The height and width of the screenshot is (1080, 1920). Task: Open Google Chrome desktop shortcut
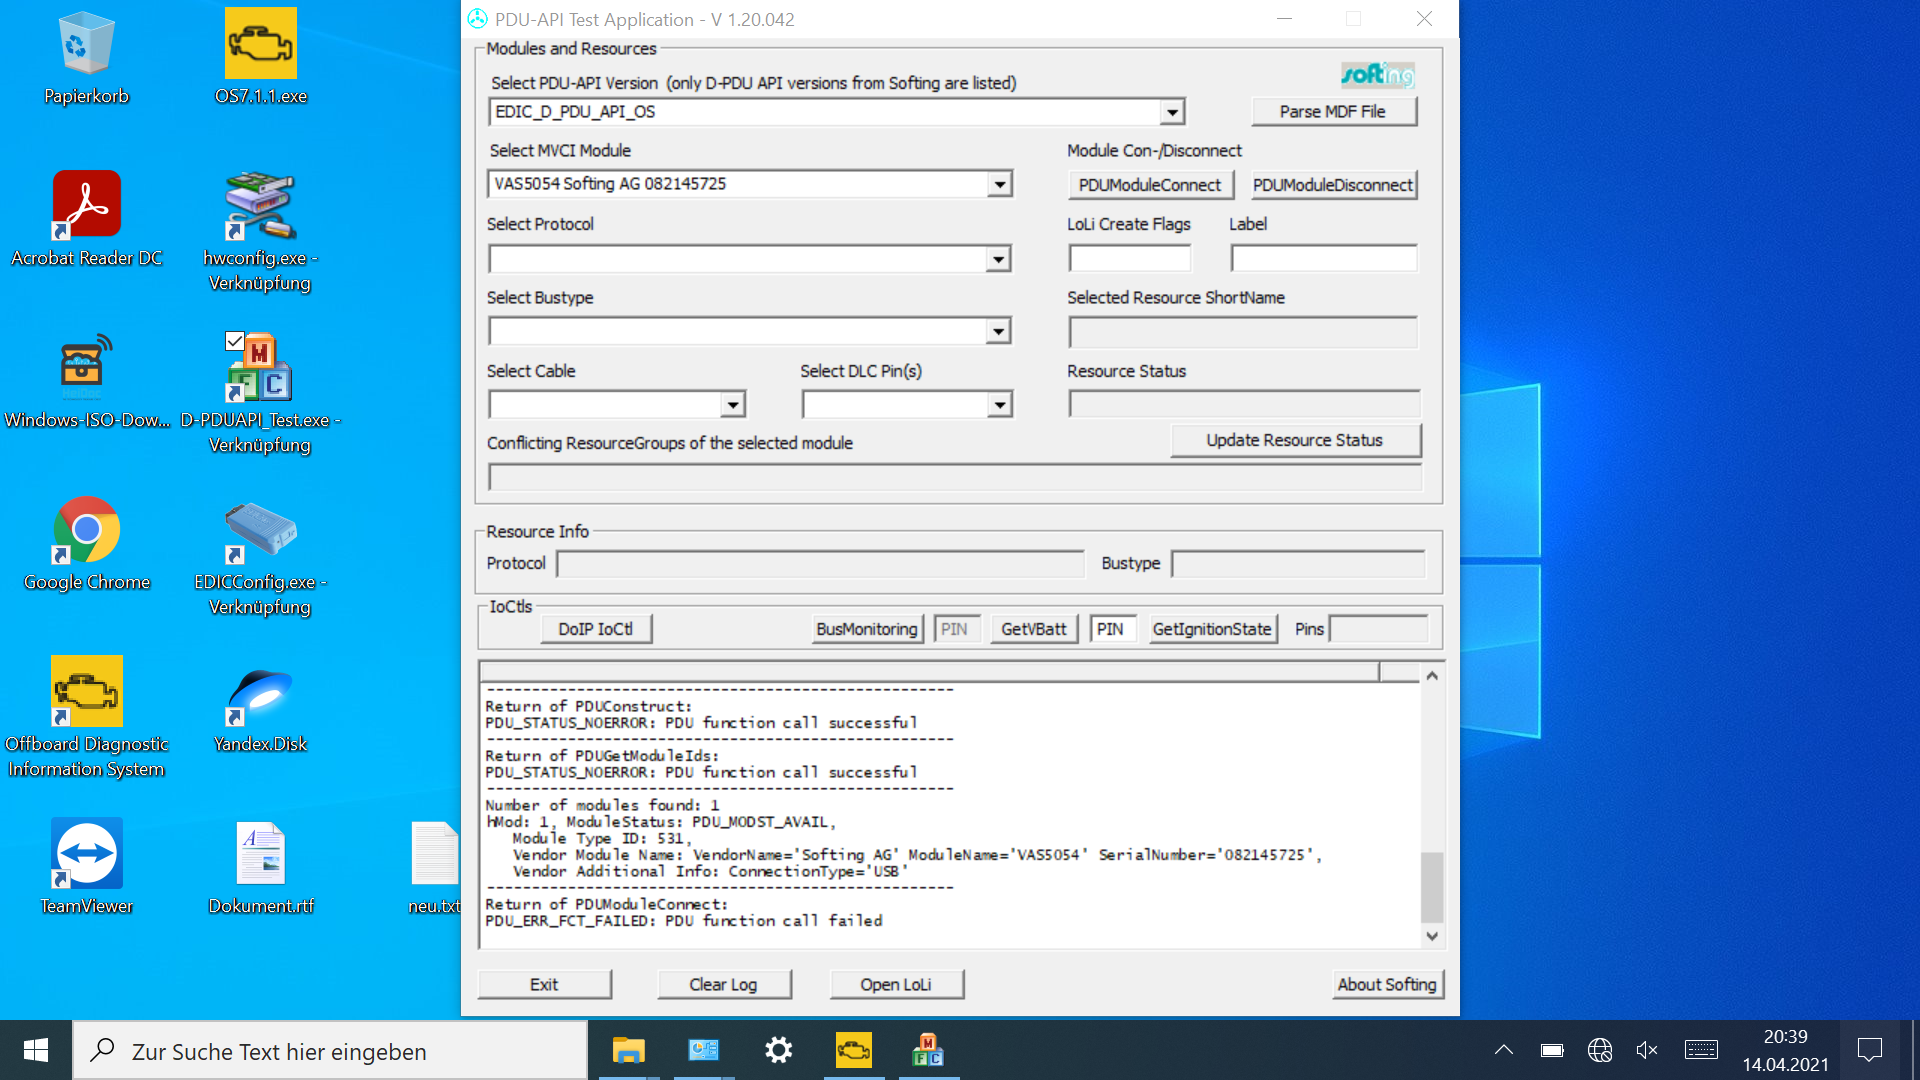click(x=86, y=544)
